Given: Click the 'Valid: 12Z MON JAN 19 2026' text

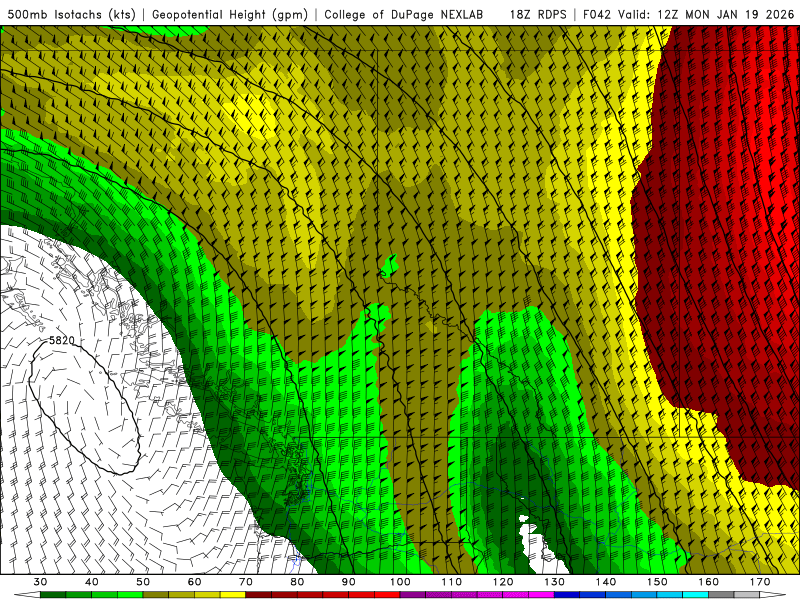Looking at the screenshot, I should tap(706, 14).
